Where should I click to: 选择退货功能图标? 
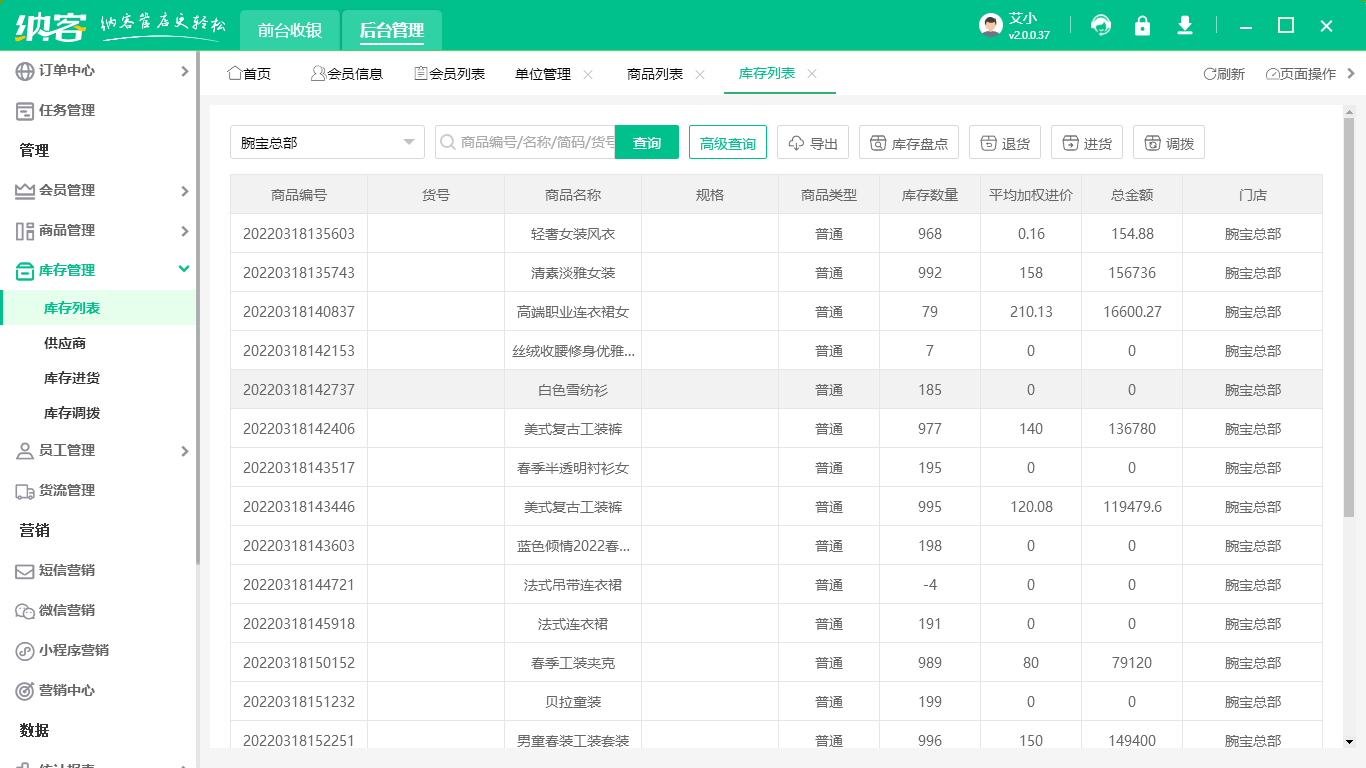point(987,142)
